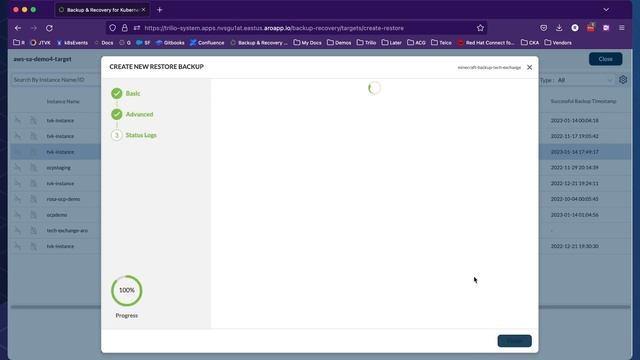Expand the CKA bookmark folder
Screen dimensions: 640x360
click(530, 42)
